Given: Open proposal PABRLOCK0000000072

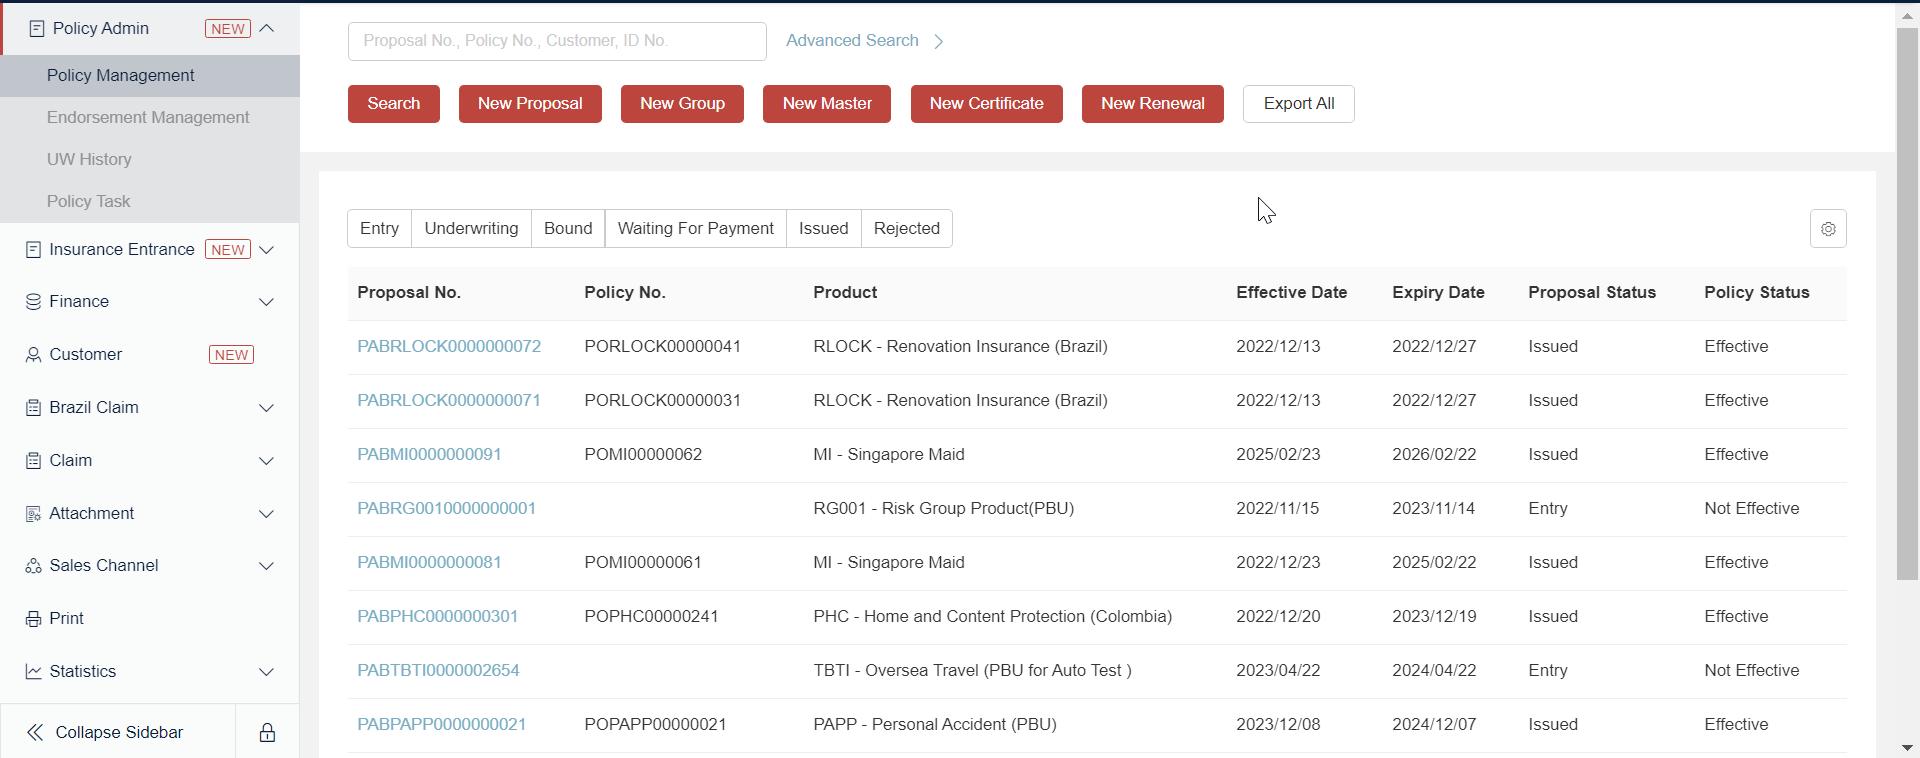Looking at the screenshot, I should click(x=449, y=346).
